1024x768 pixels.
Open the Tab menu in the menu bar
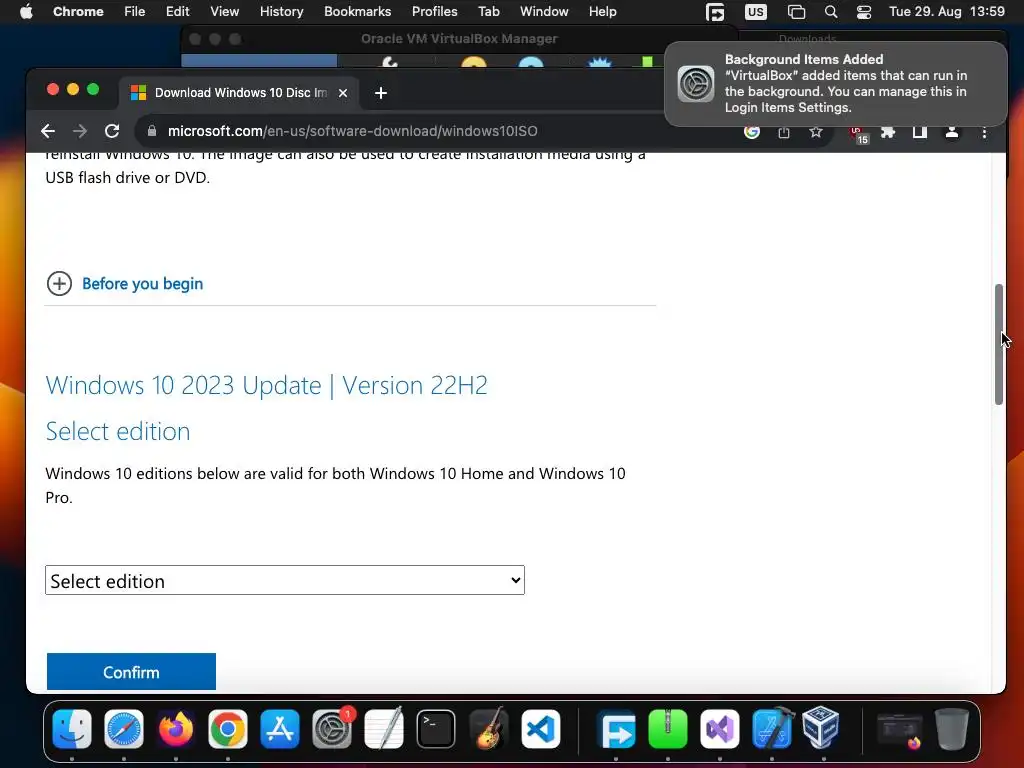tap(488, 12)
